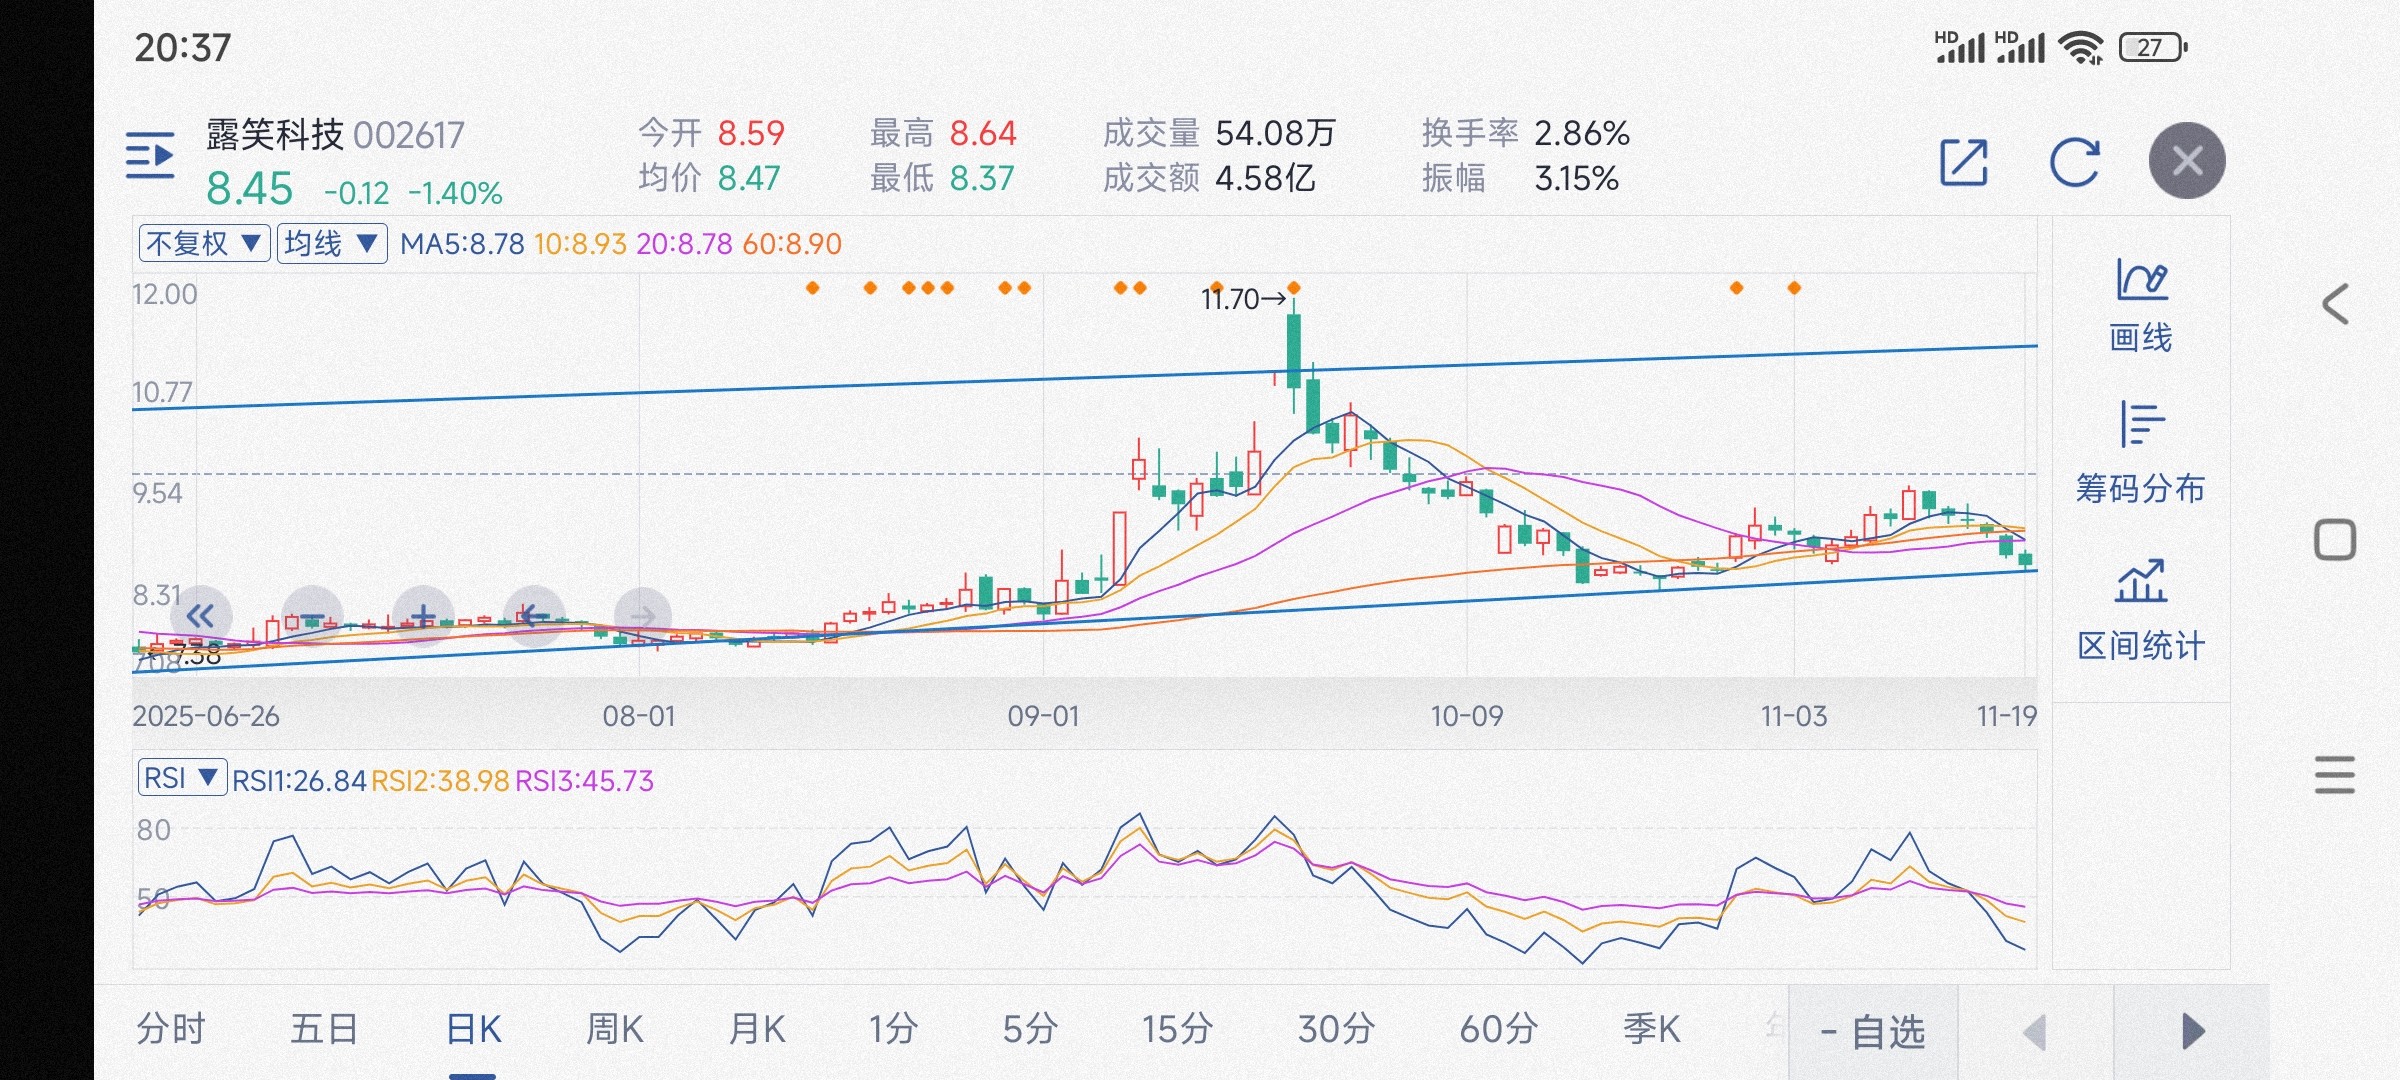
Task: Move chart left with arrow button
Action: [533, 615]
